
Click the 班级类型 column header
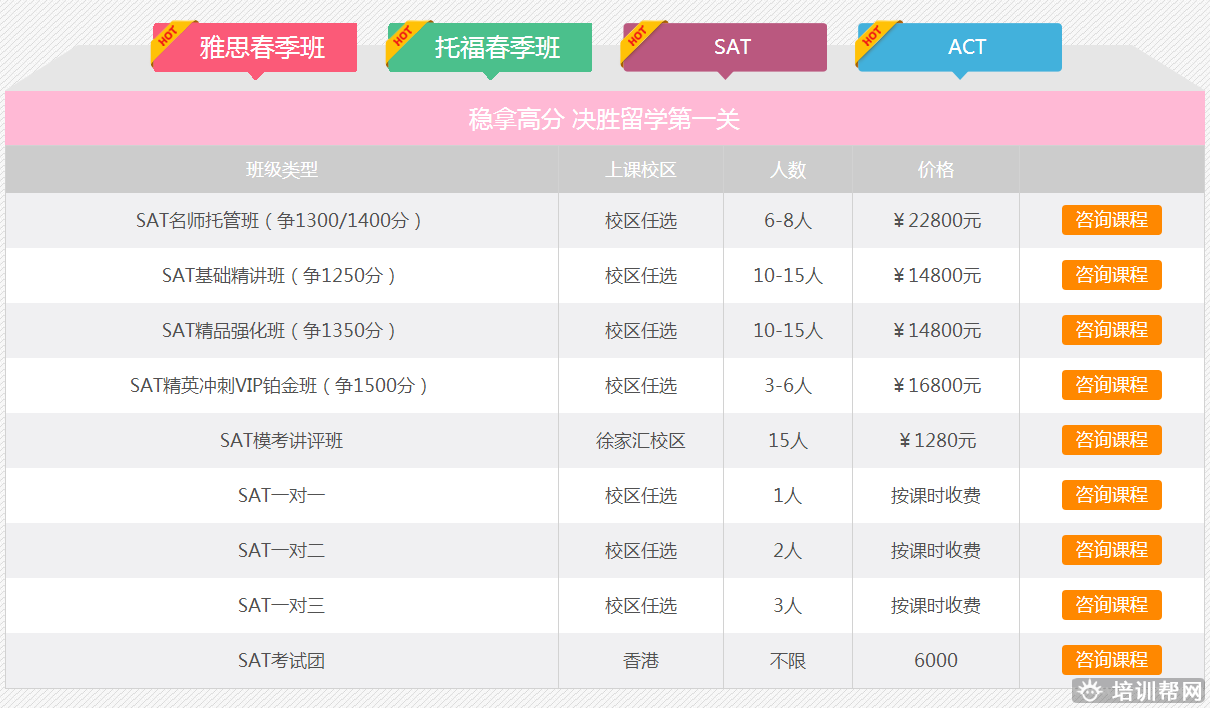tap(282, 170)
